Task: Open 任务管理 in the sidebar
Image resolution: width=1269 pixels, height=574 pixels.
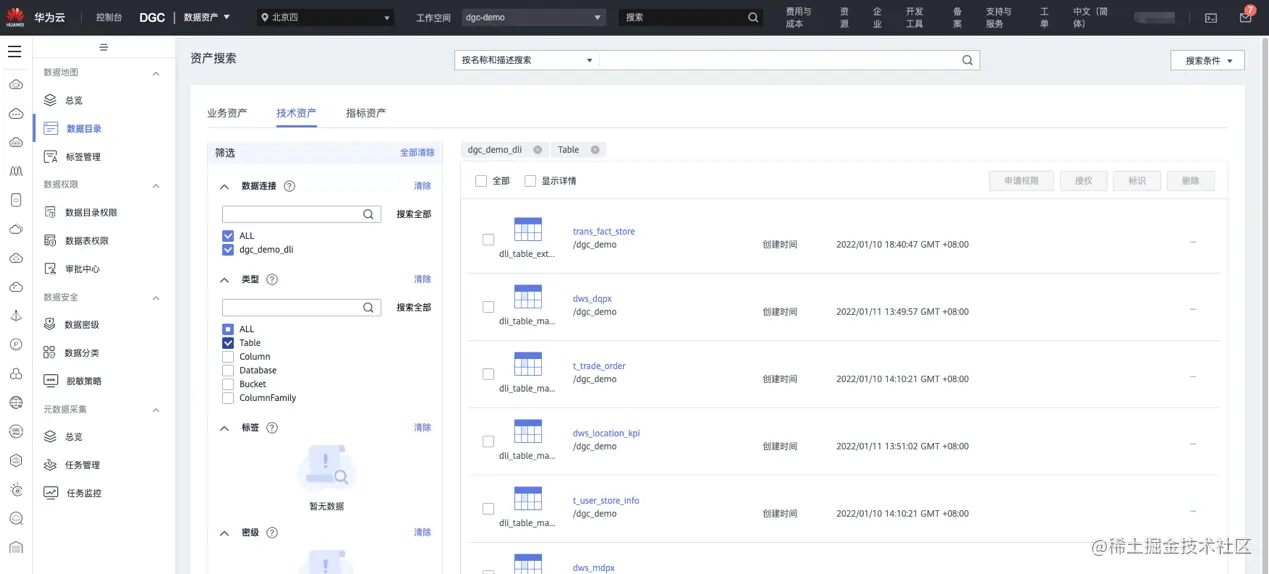Action: click(83, 465)
